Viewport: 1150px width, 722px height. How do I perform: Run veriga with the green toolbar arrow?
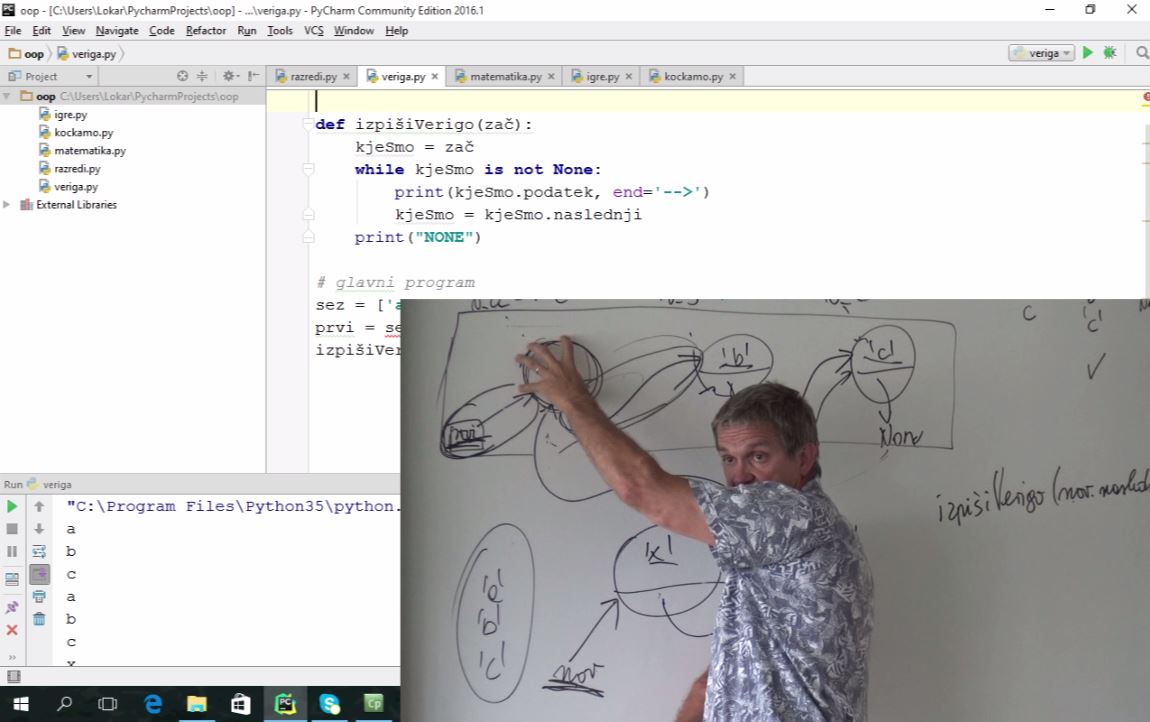[1088, 53]
